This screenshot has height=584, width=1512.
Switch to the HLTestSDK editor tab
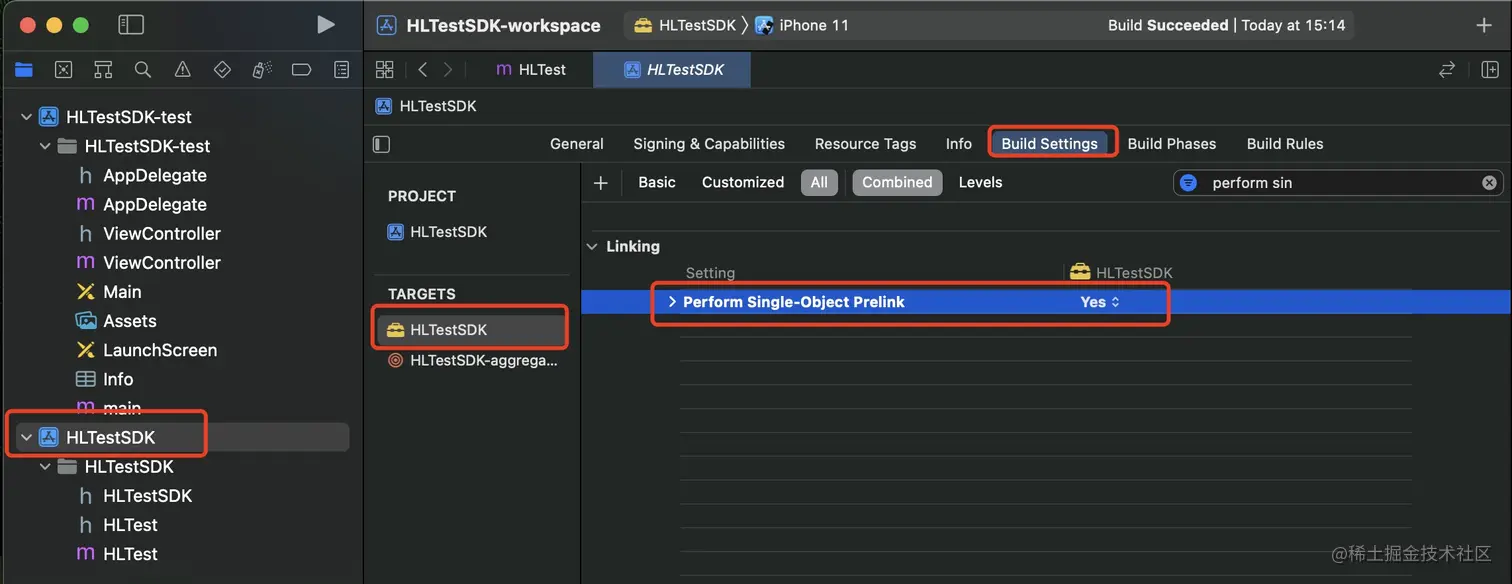(672, 69)
